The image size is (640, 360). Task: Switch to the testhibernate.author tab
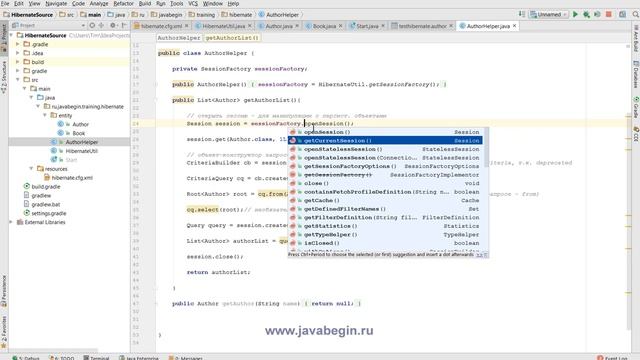click(422, 26)
